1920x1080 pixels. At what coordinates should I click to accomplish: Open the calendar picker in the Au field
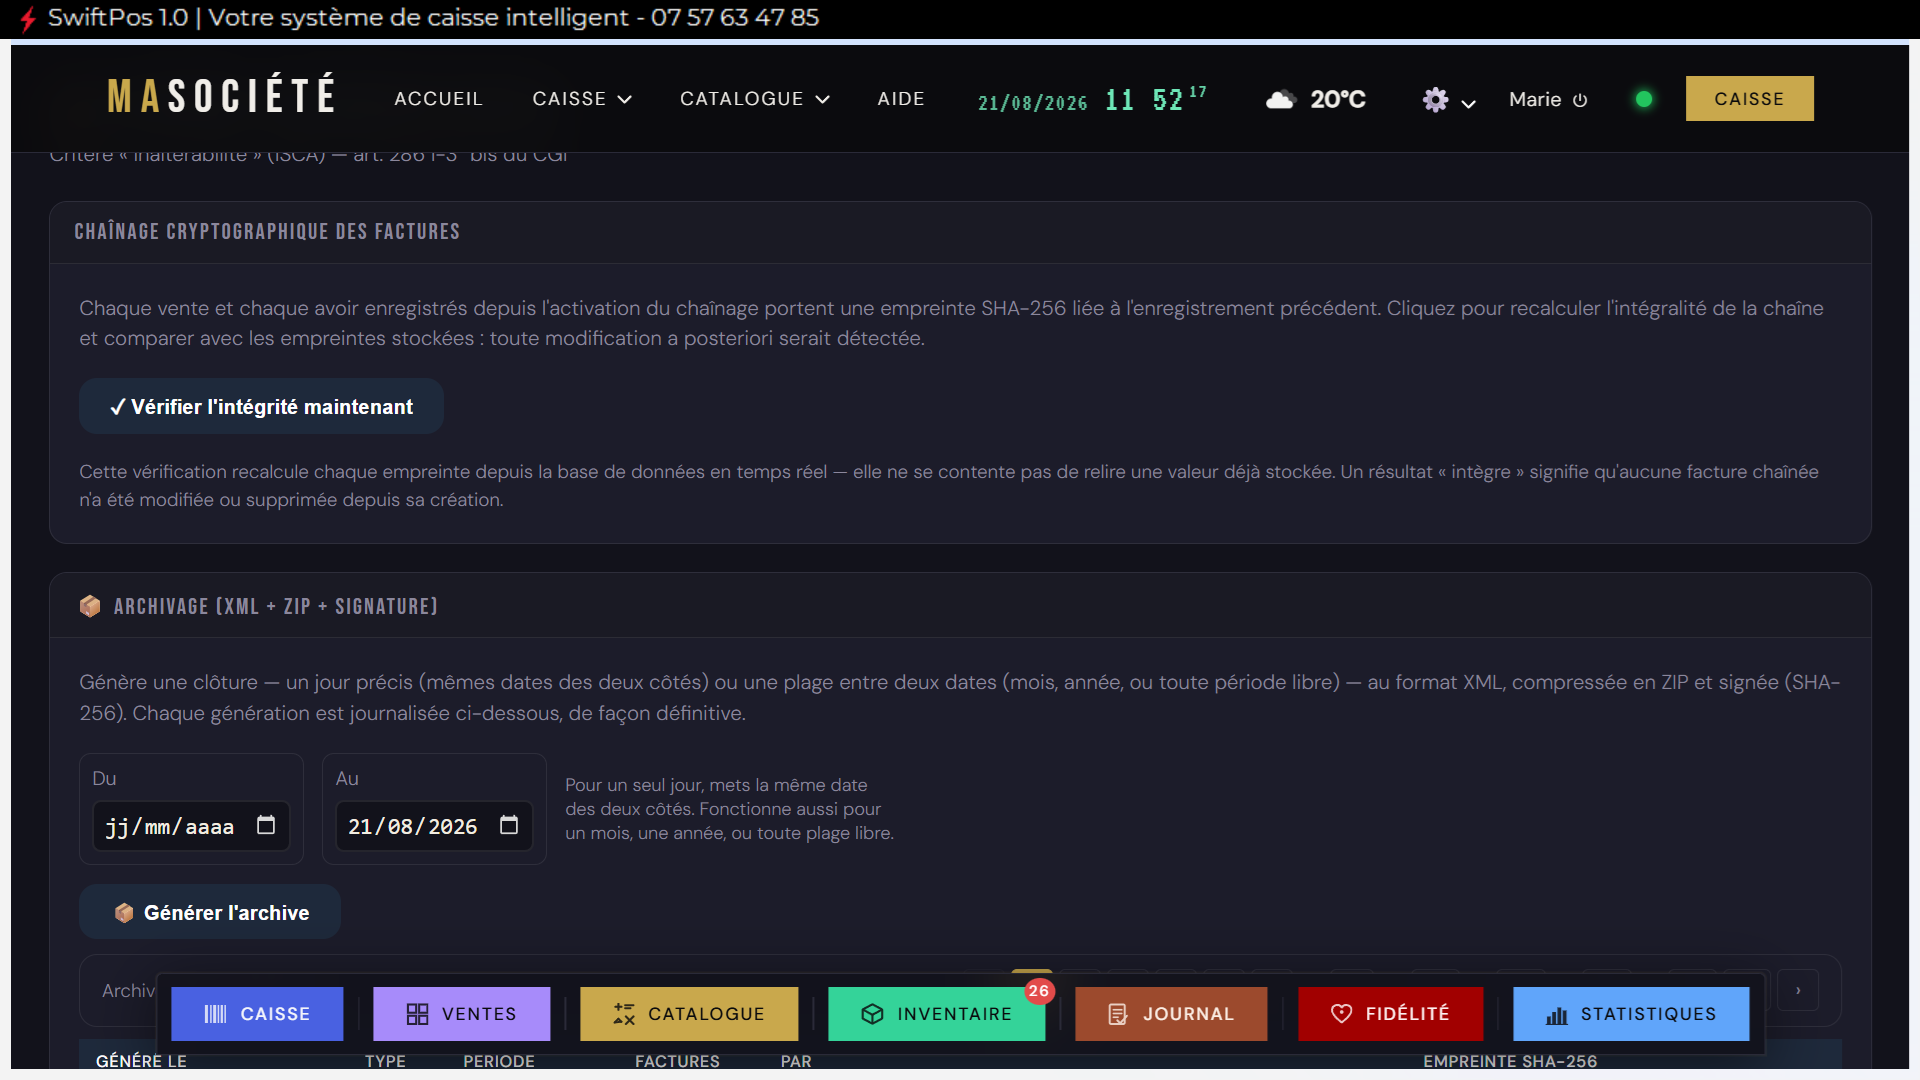pos(509,825)
